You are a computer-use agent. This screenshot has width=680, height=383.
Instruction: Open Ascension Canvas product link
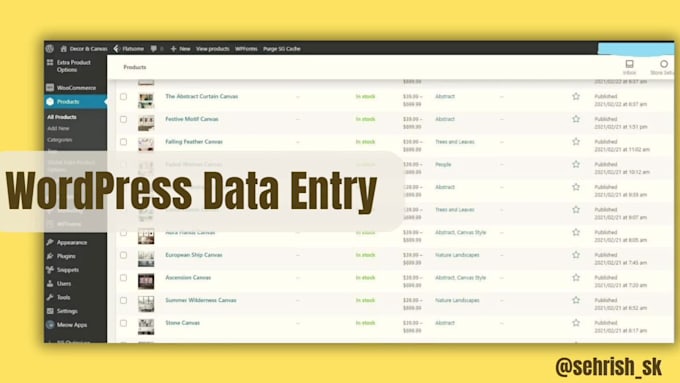click(x=188, y=278)
